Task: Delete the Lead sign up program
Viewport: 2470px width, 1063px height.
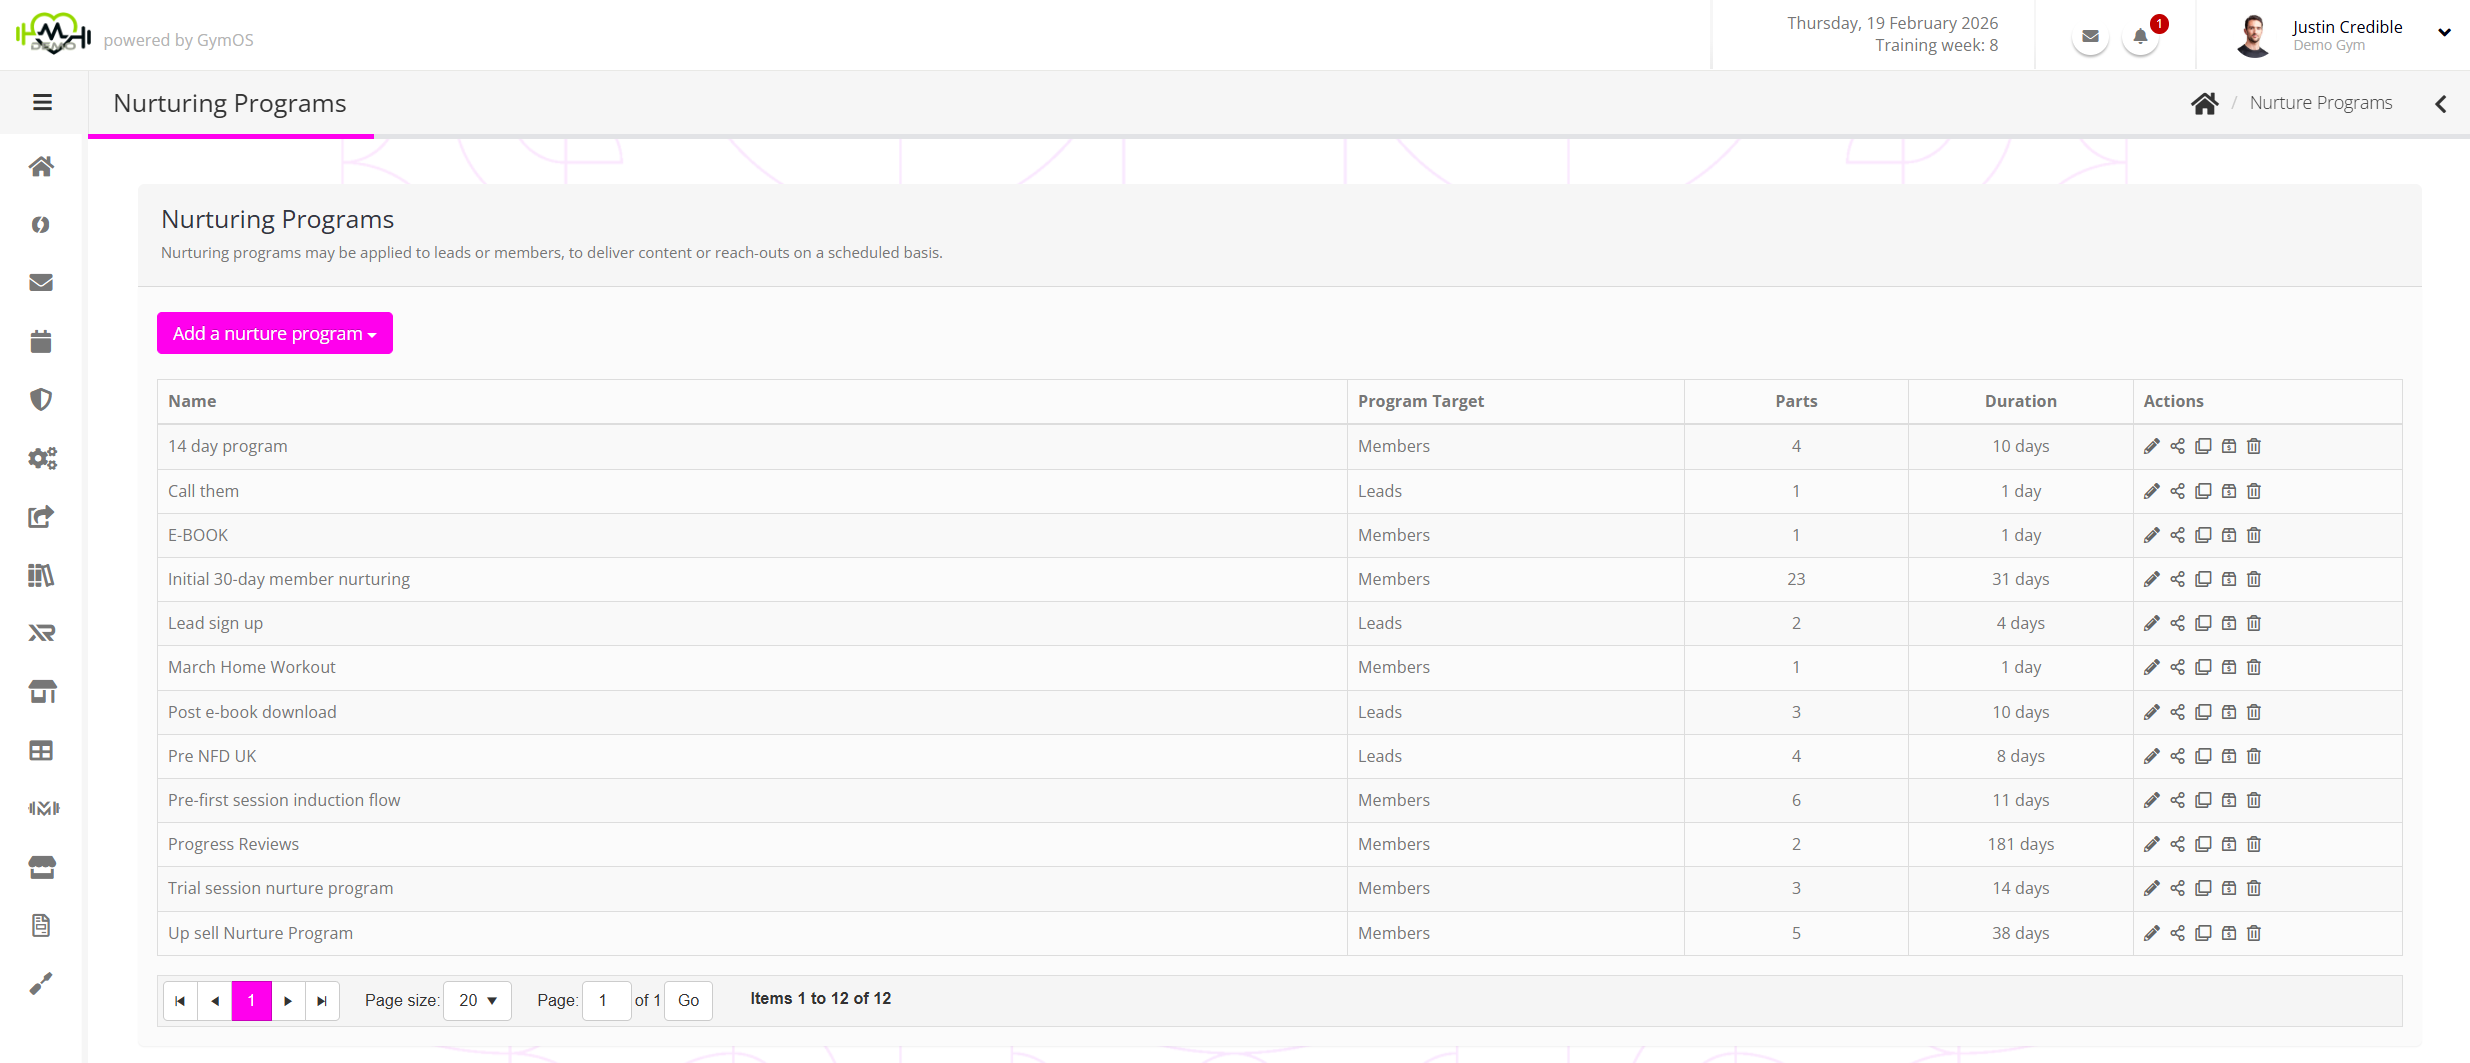Action: tap(2254, 623)
